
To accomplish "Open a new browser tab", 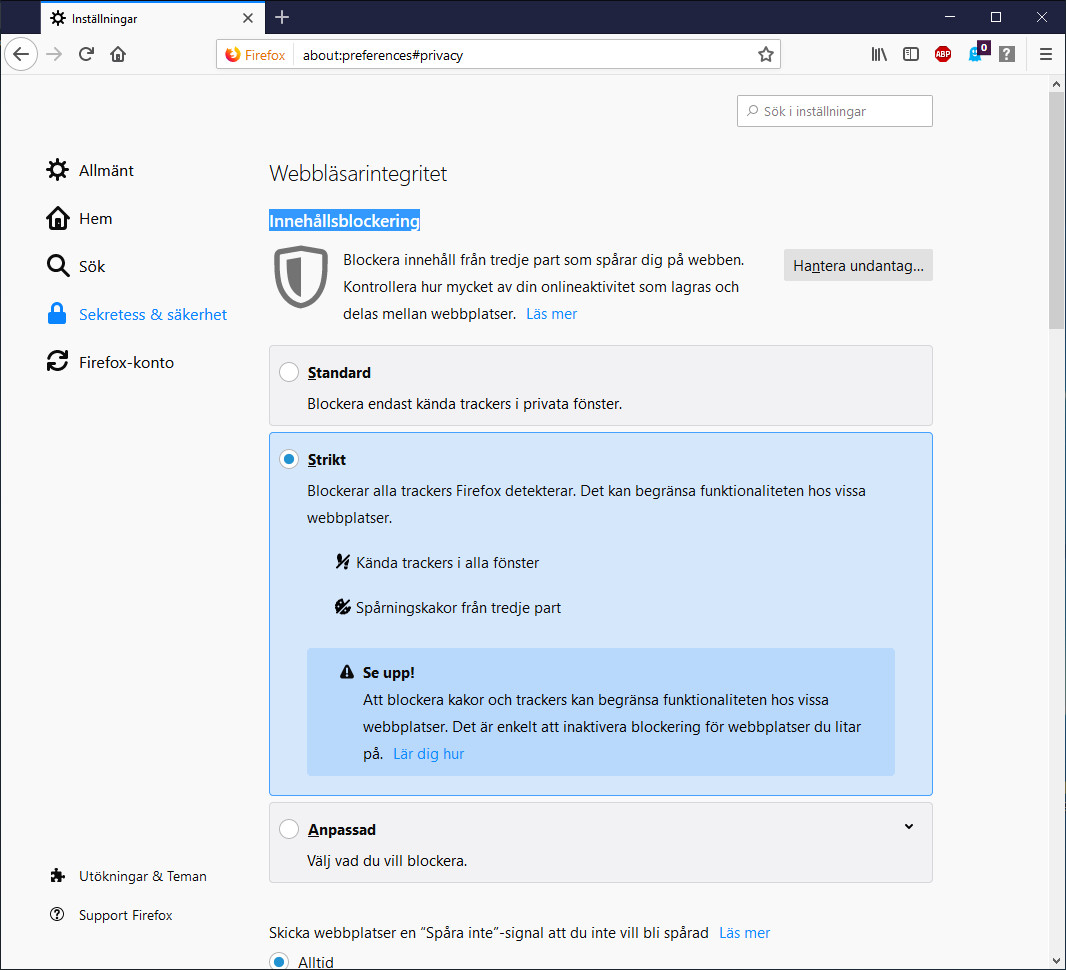I will (x=282, y=17).
